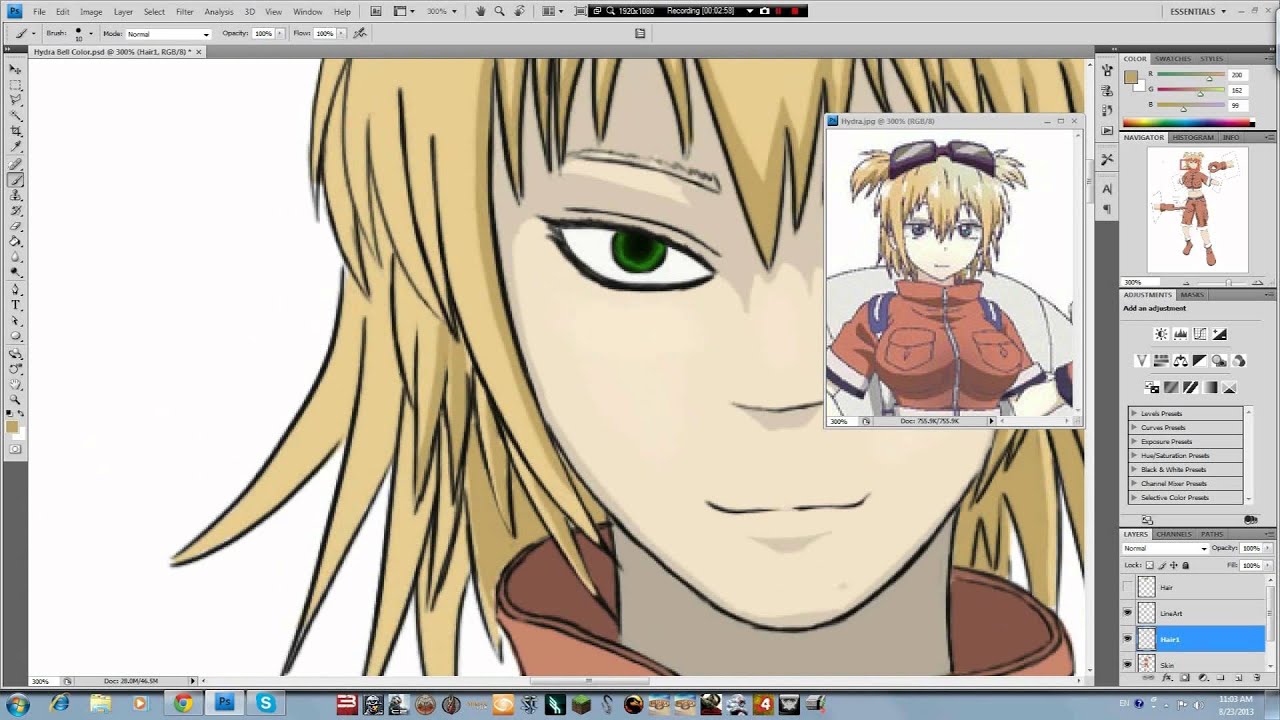
Task: Switch to the Histogram tab
Action: (1193, 137)
